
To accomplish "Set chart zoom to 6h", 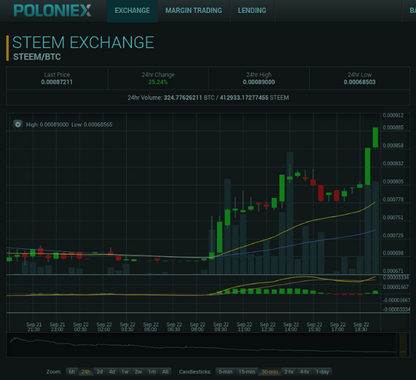I will (72, 372).
